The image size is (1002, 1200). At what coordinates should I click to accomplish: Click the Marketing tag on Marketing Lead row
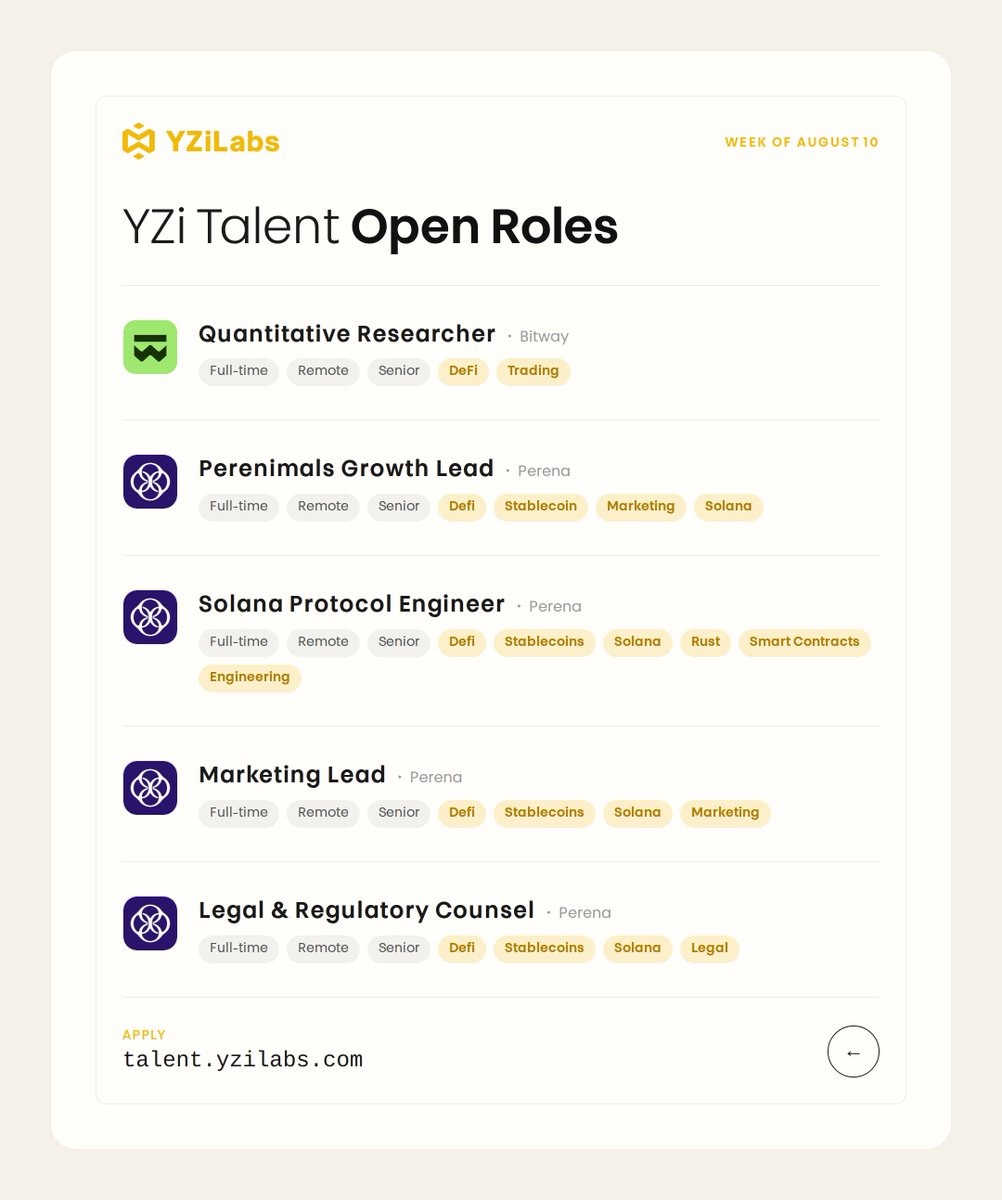pos(725,812)
